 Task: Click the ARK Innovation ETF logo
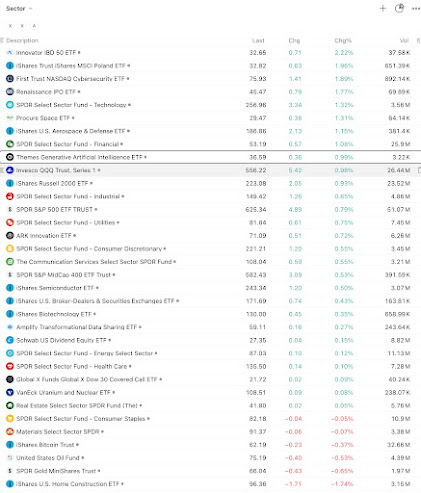tap(10, 236)
